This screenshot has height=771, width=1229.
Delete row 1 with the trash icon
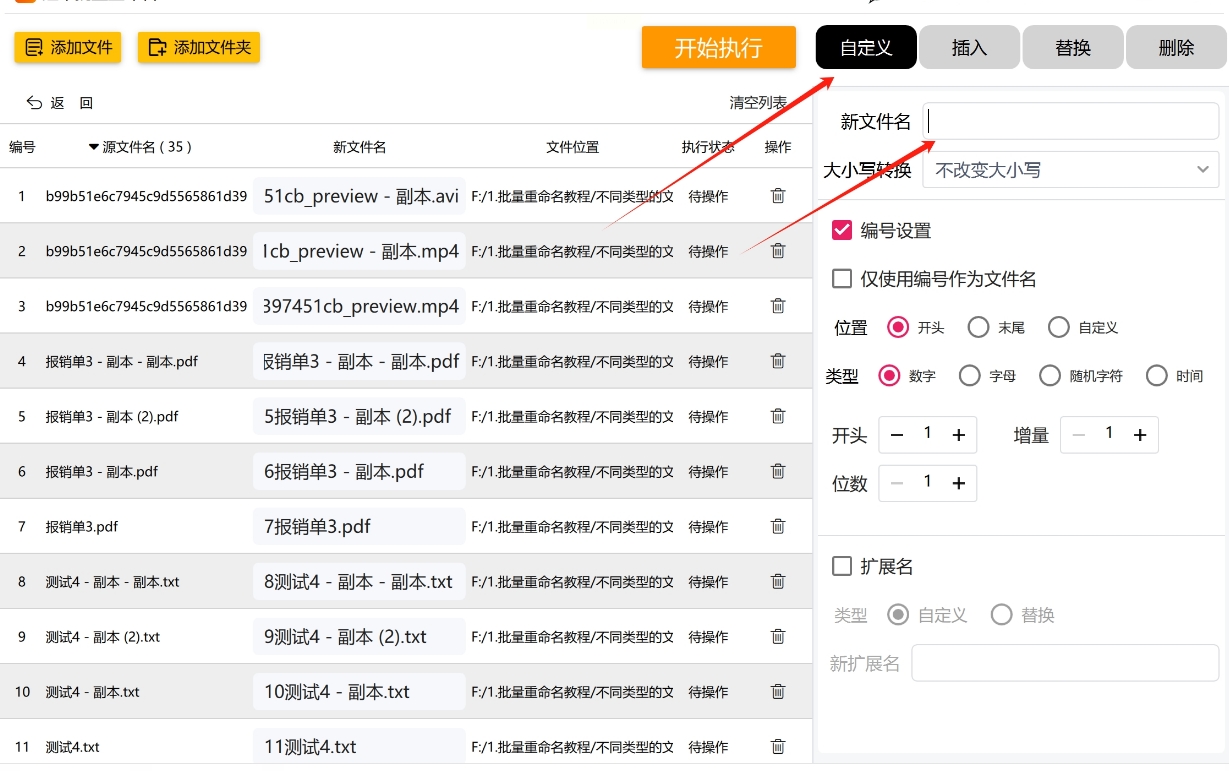pyautogui.click(x=777, y=196)
